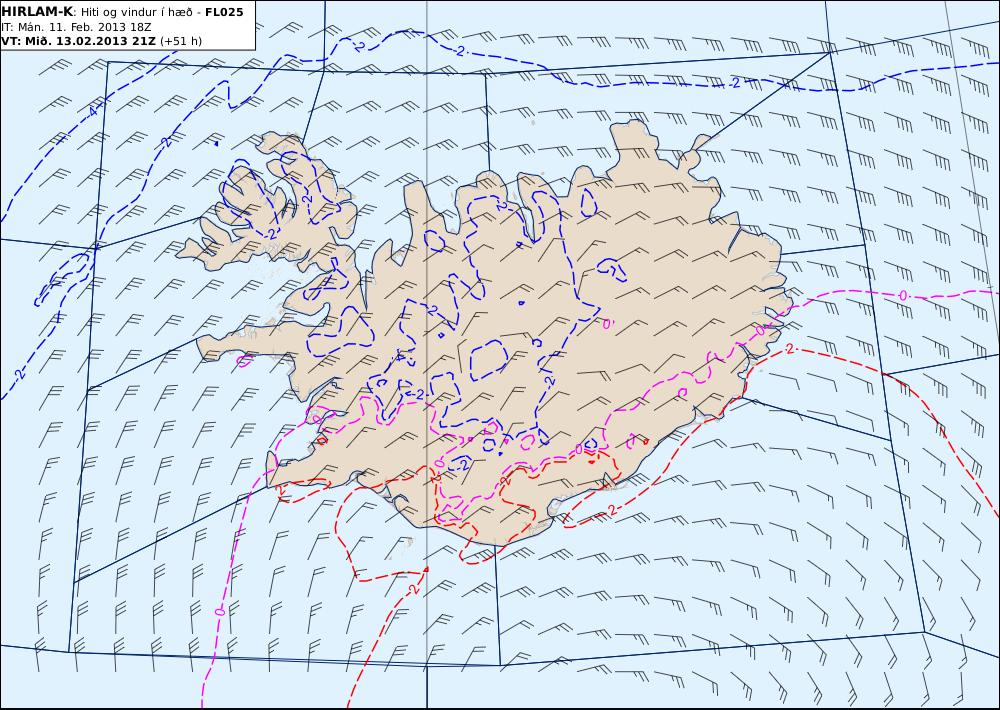Select the "Hiti og vindur í hæð" text
Image resolution: width=1000 pixels, height=710 pixels.
pos(136,13)
